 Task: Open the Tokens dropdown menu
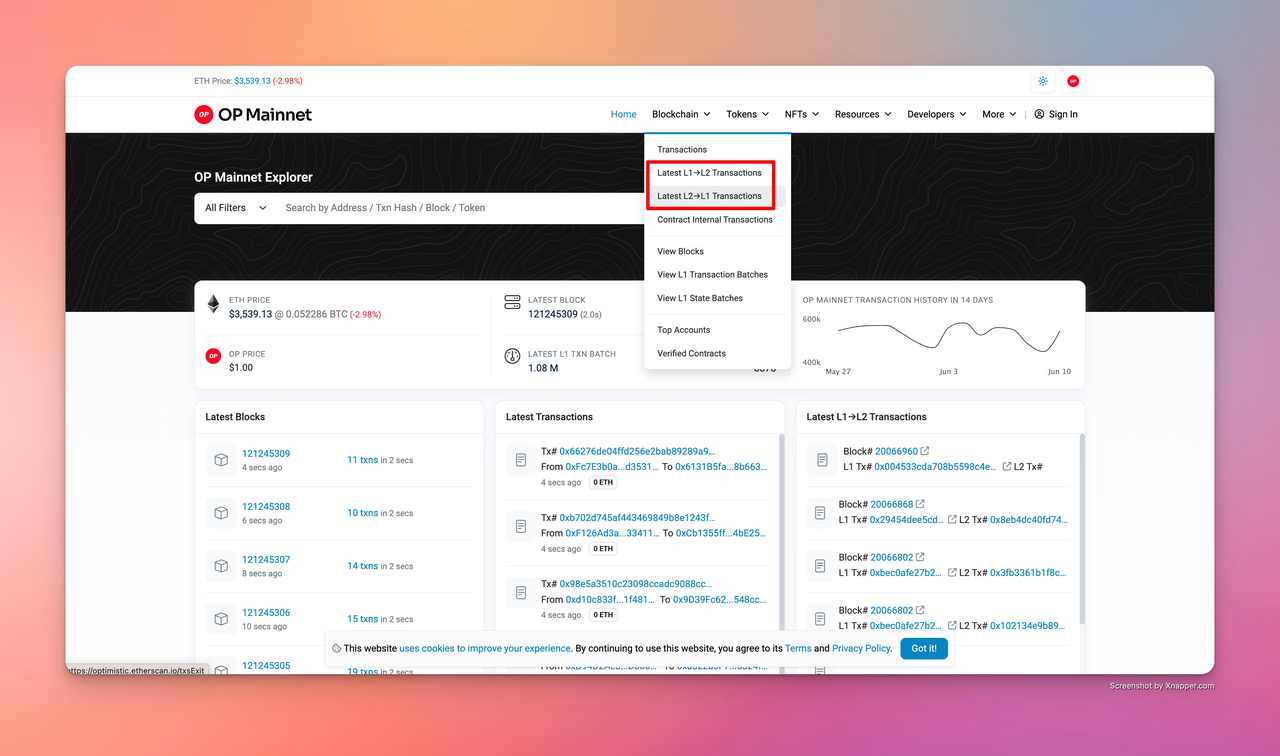click(747, 114)
